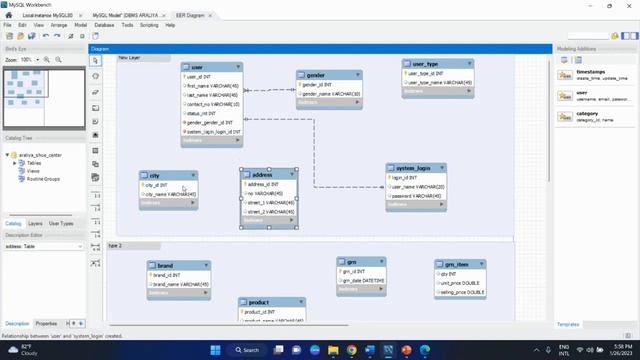Toggle the diagram grid display
This screenshot has height=360, width=640.
pos(71,36)
